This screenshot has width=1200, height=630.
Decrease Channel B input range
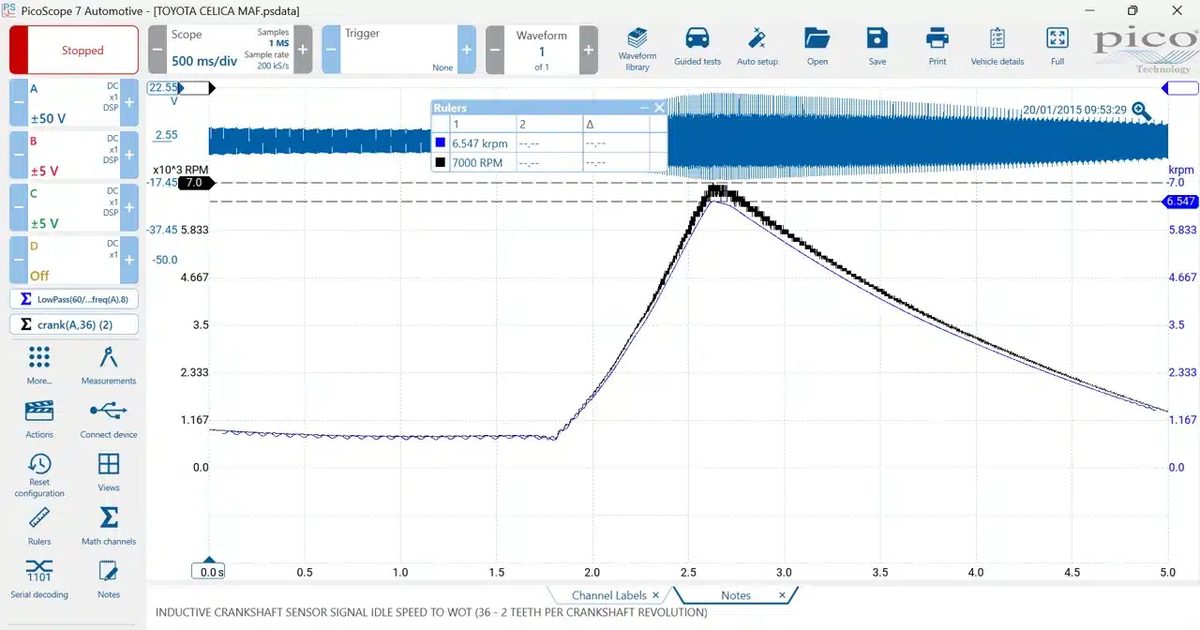(x=18, y=155)
